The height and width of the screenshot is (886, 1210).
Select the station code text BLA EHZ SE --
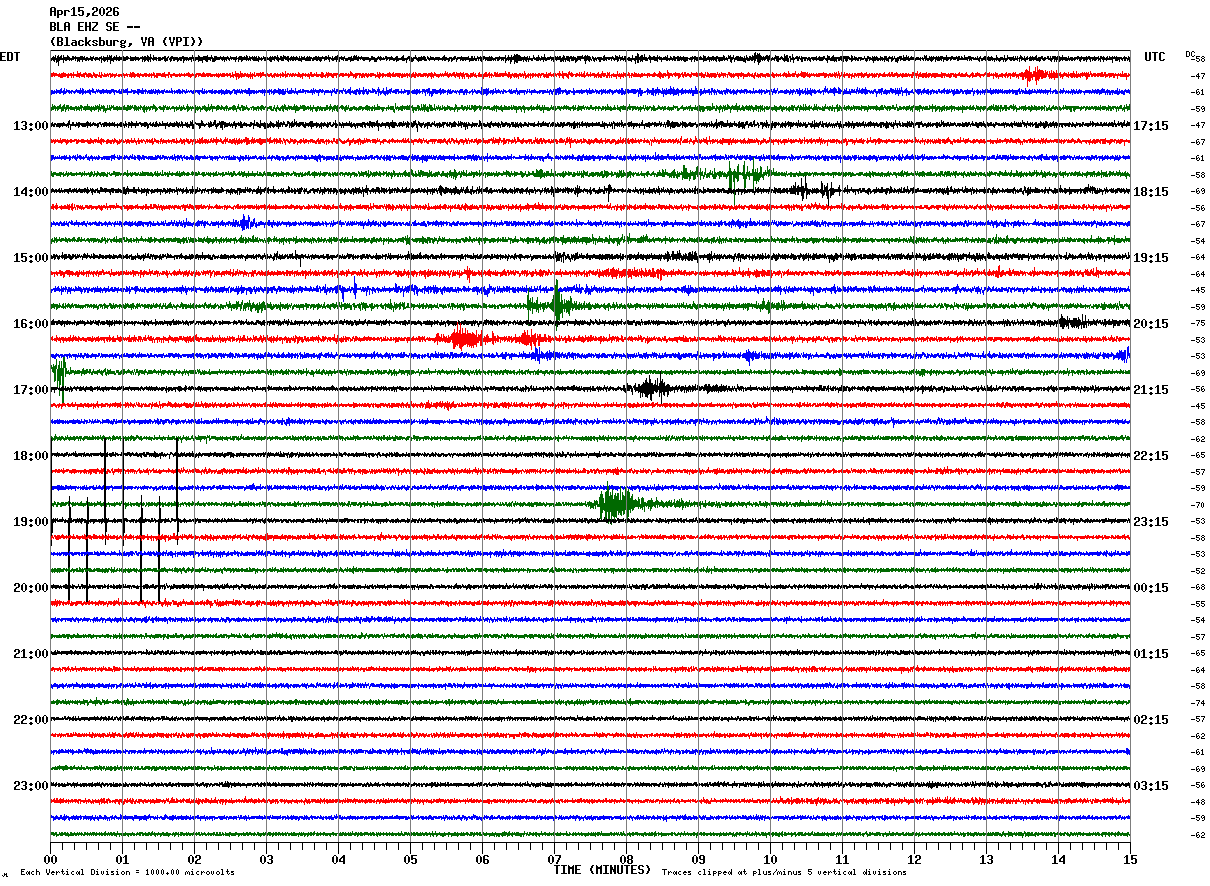(x=95, y=27)
